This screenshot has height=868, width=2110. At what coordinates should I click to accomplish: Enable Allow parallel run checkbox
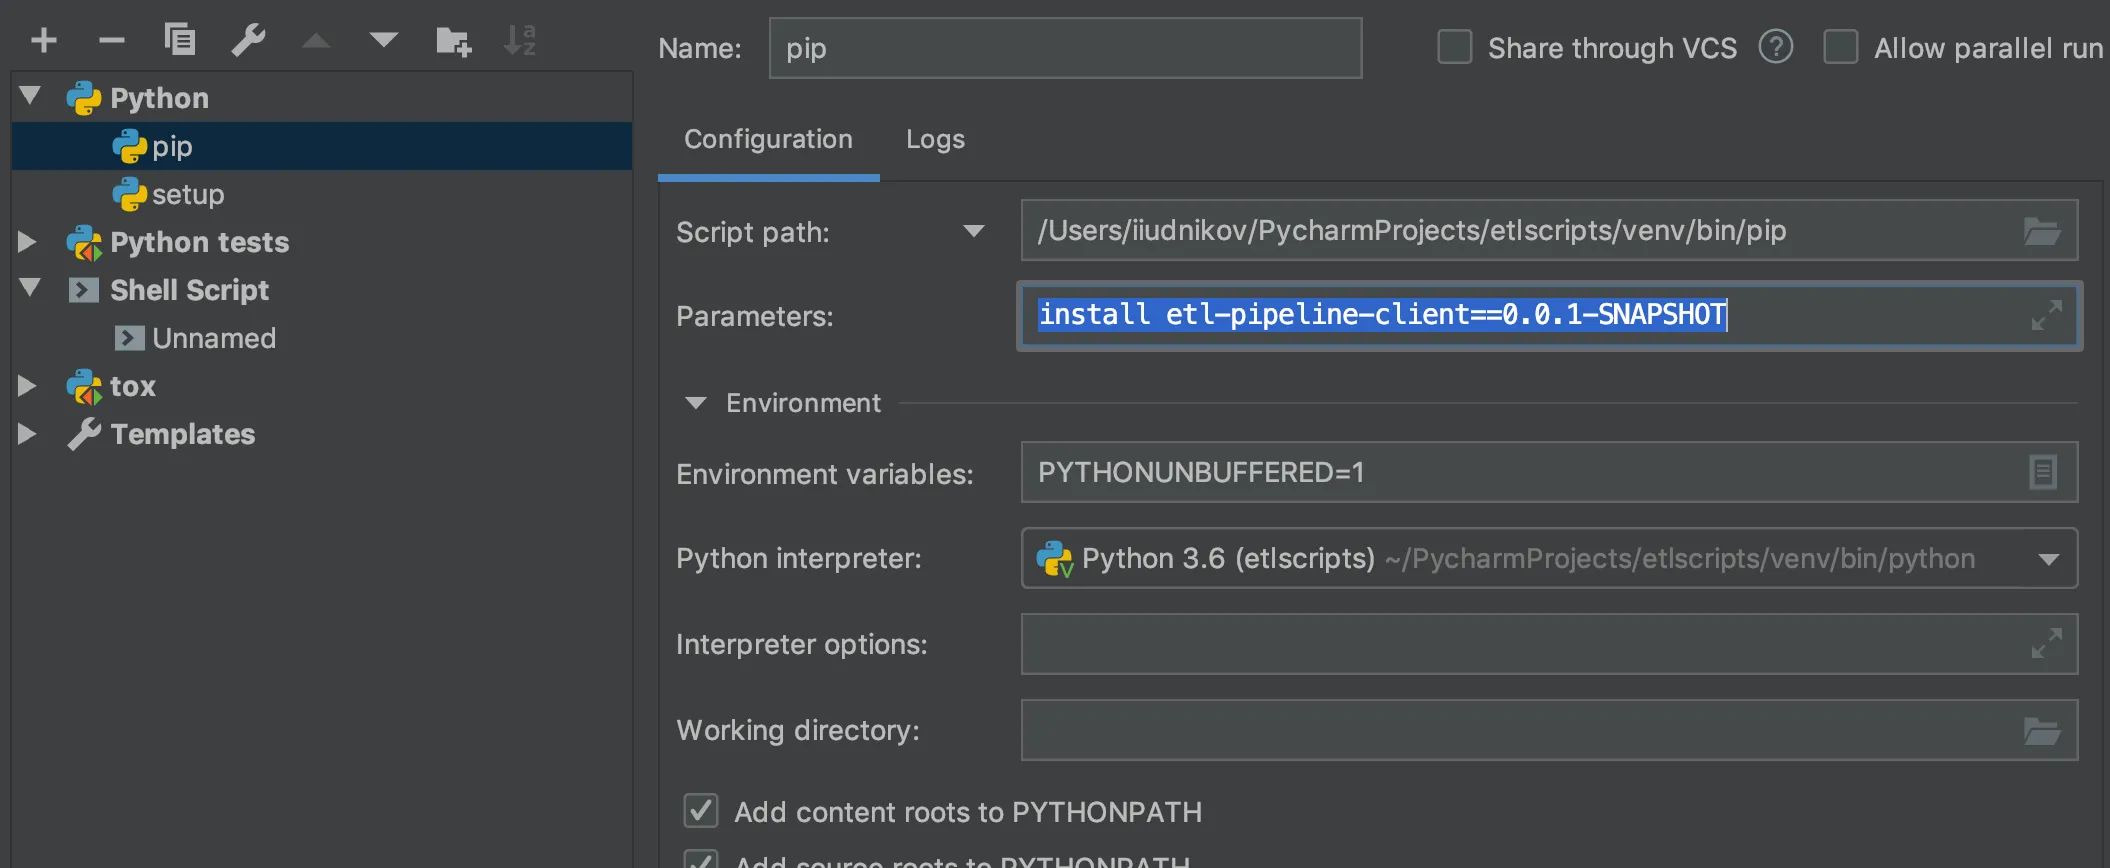point(1841,47)
